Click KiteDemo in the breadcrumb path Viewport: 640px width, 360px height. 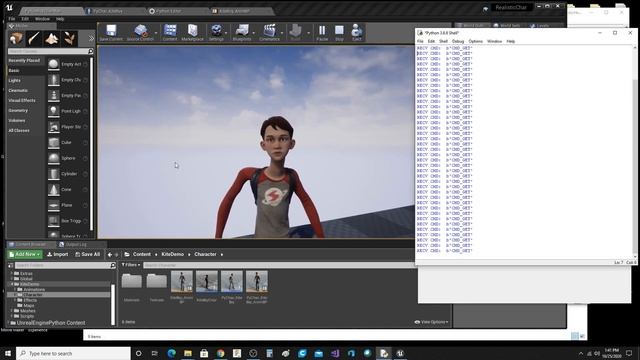173,254
